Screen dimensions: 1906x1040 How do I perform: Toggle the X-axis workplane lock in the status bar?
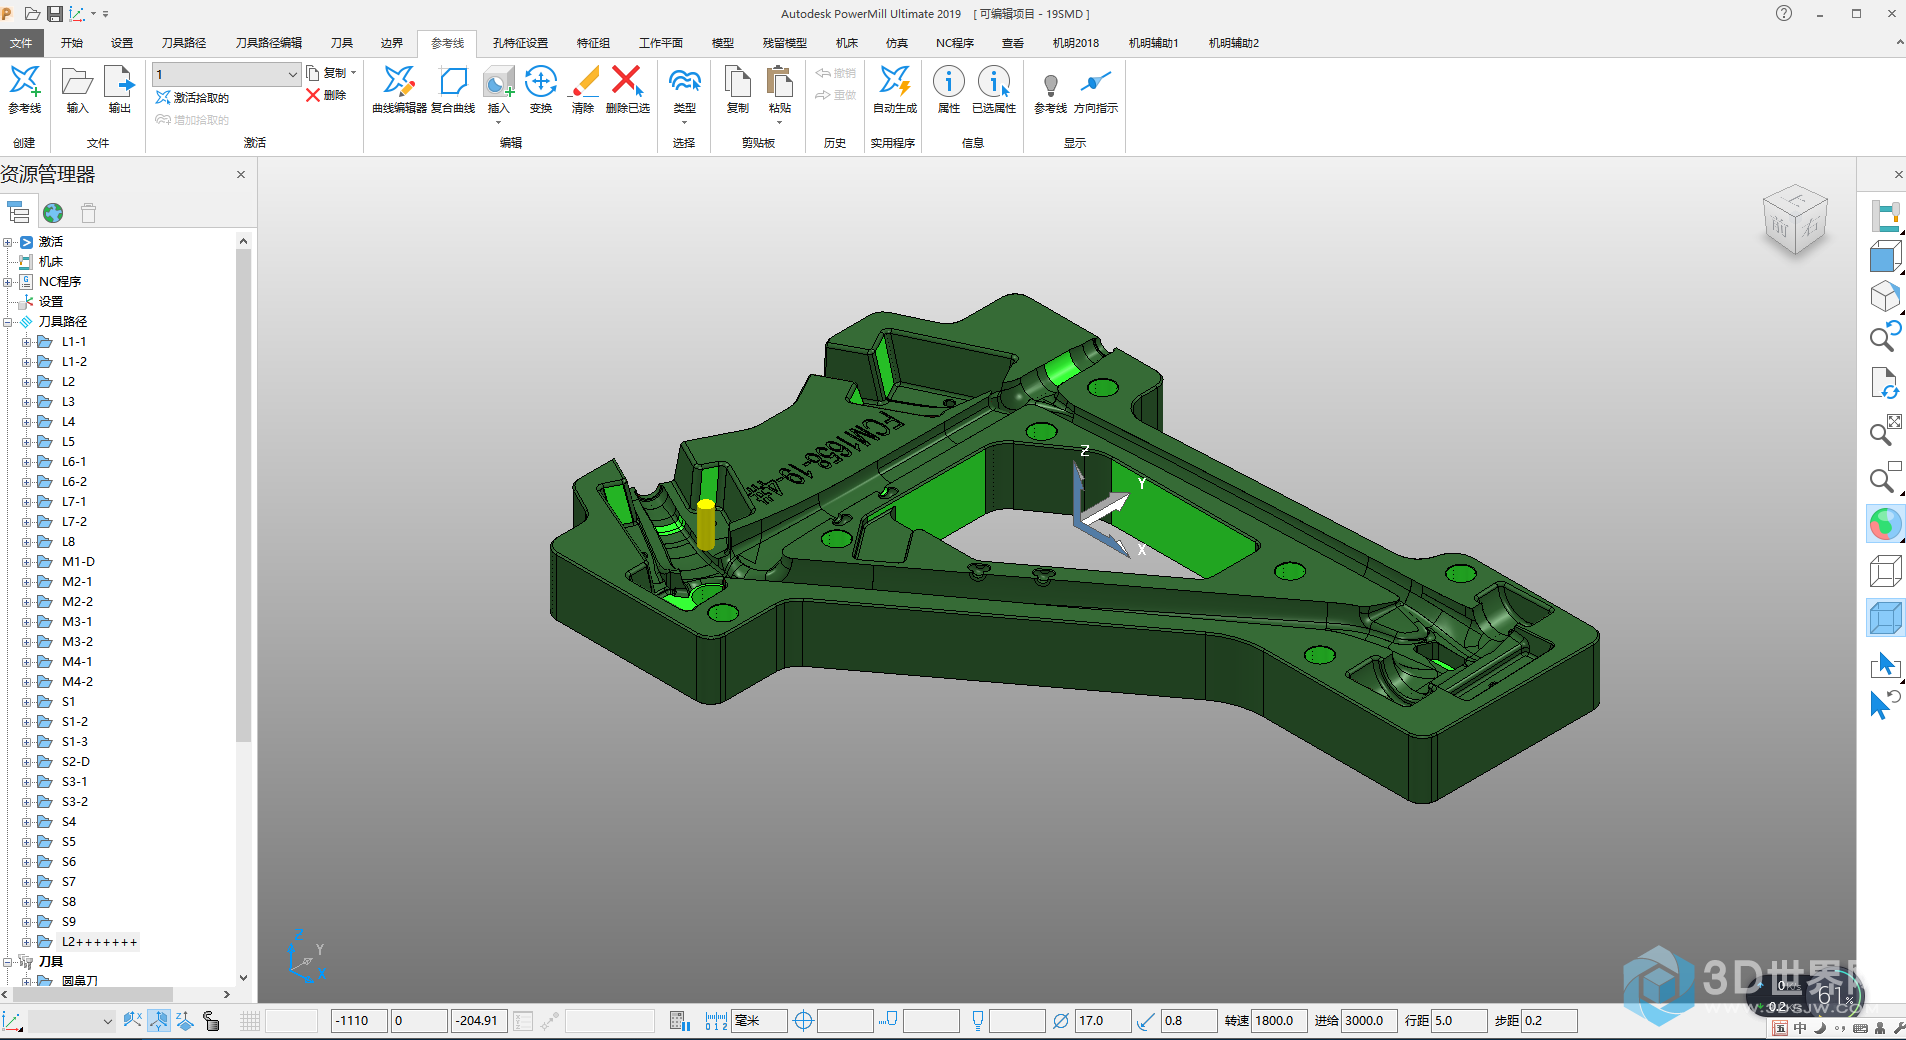pyautogui.click(x=132, y=1021)
